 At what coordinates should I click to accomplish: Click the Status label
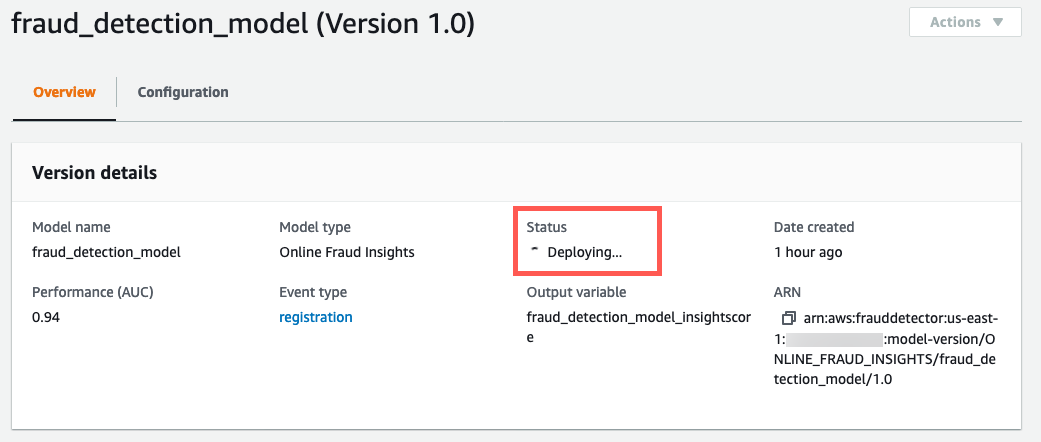(546, 227)
